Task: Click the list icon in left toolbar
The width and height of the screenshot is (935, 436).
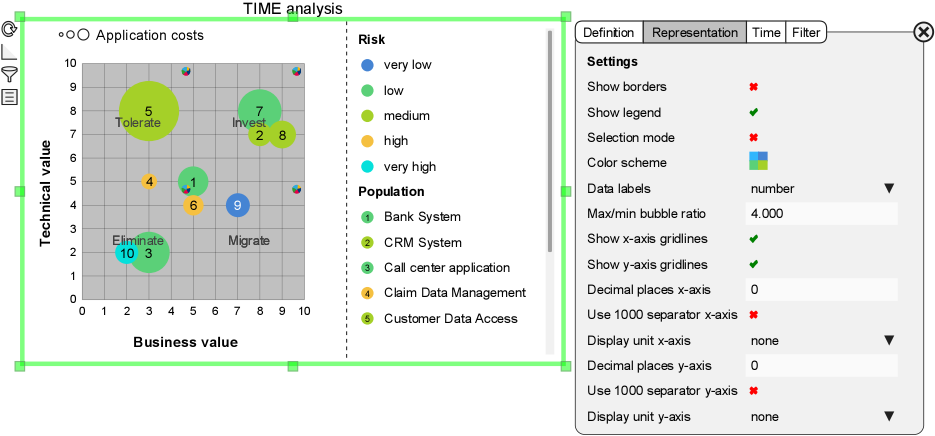Action: coord(9,97)
